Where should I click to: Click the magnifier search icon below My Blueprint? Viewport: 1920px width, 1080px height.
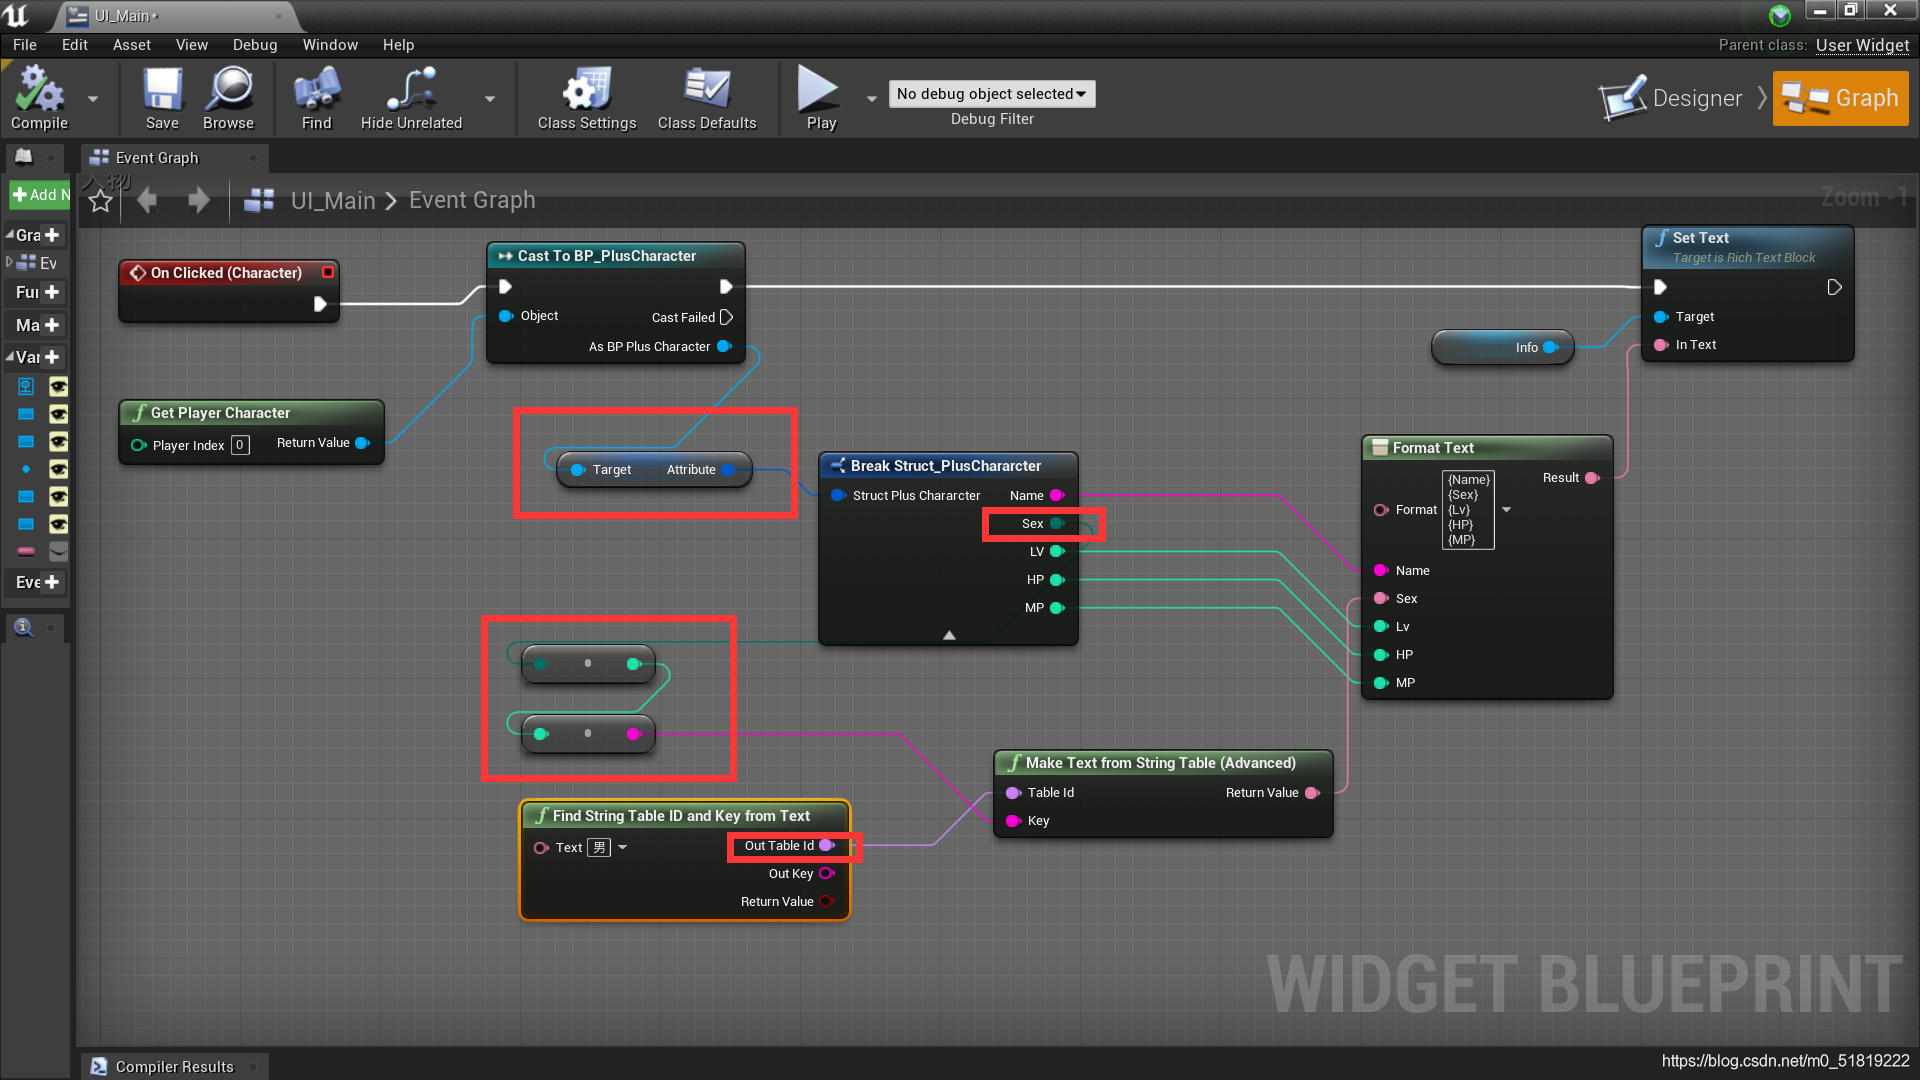tap(22, 628)
